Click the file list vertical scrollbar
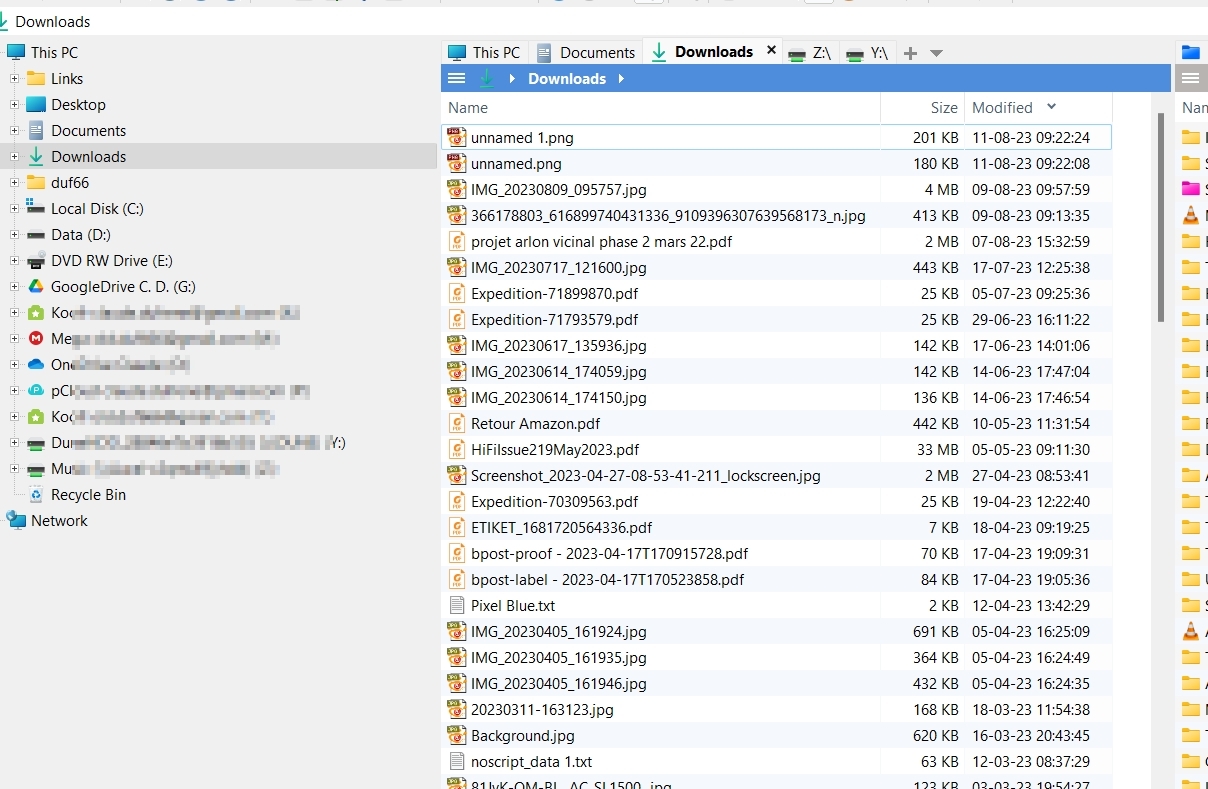The height and width of the screenshot is (789, 1208). (x=1160, y=216)
